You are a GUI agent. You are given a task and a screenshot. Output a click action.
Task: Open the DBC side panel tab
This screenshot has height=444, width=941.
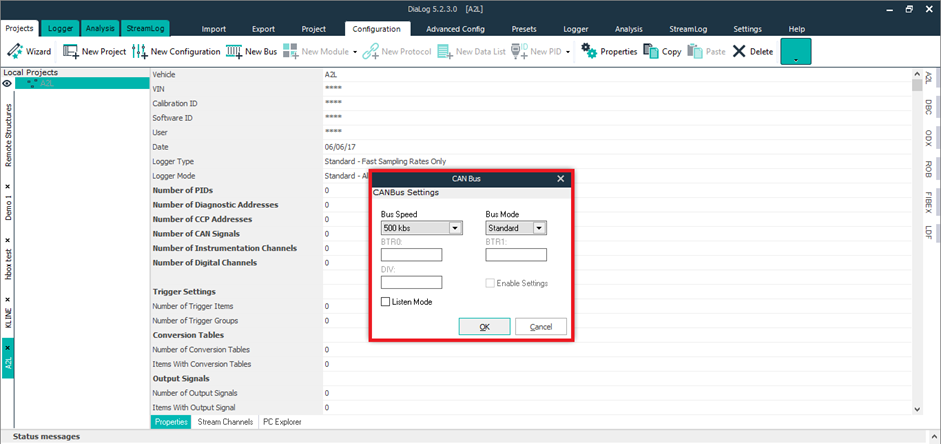(928, 107)
